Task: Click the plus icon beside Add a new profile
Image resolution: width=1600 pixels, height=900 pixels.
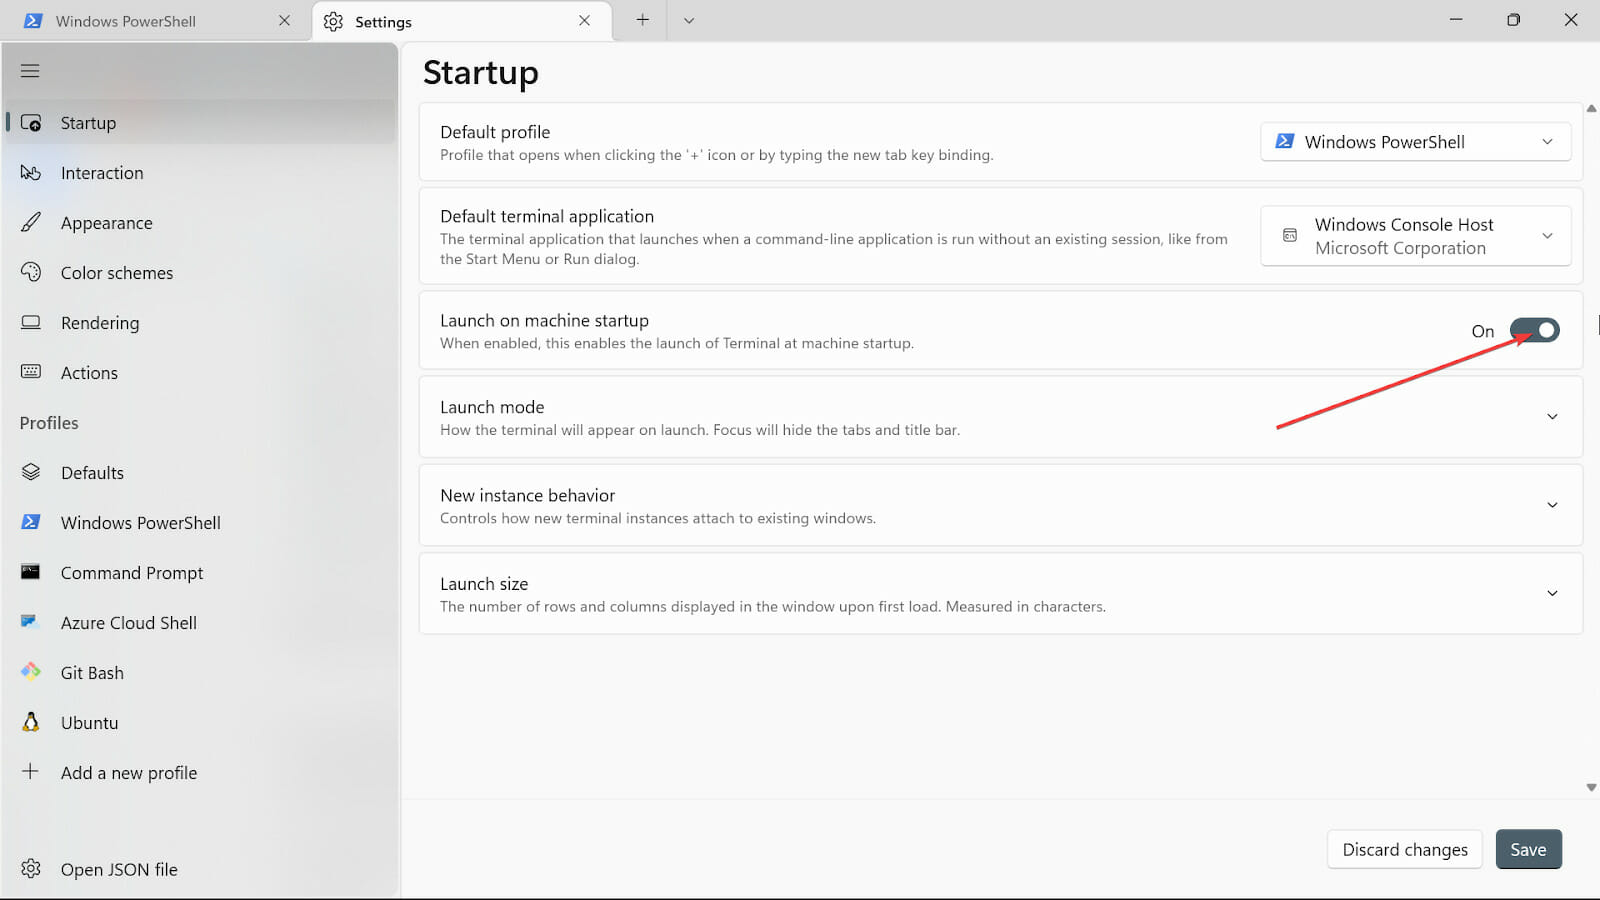Action: point(31,772)
